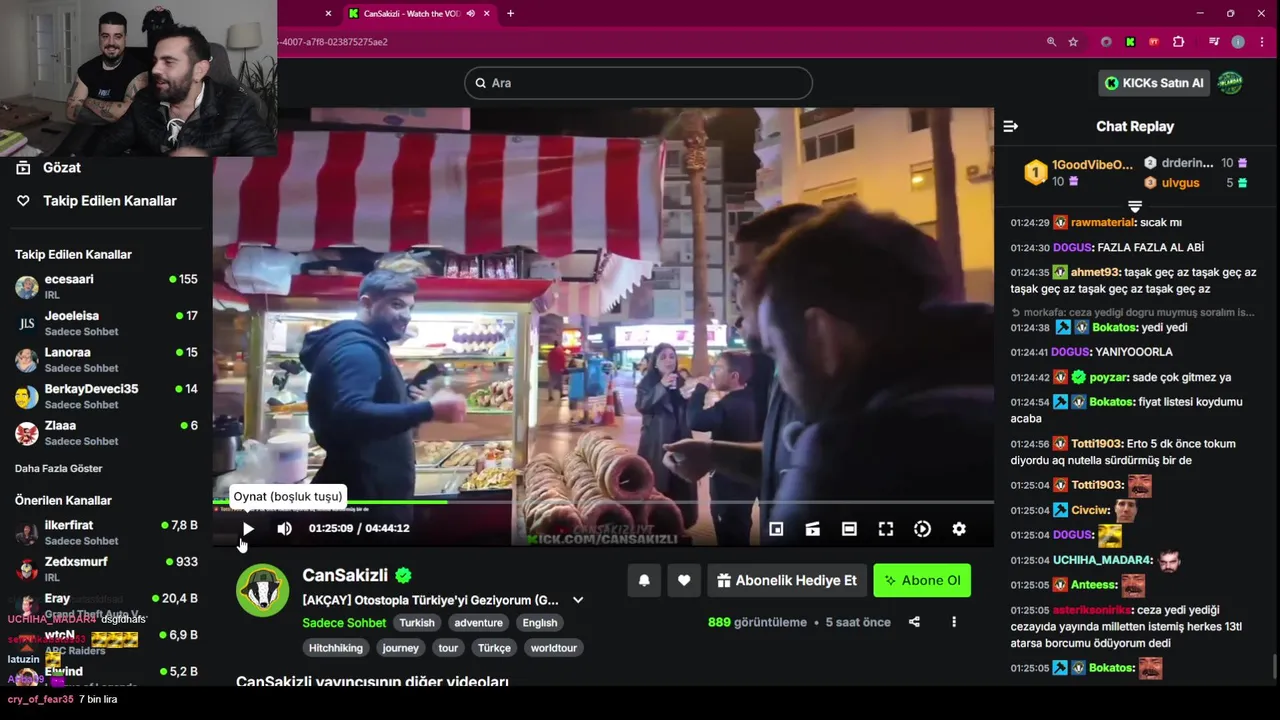1280x720 pixels.
Task: Open the Chrome three-dot menu
Action: point(1261,42)
